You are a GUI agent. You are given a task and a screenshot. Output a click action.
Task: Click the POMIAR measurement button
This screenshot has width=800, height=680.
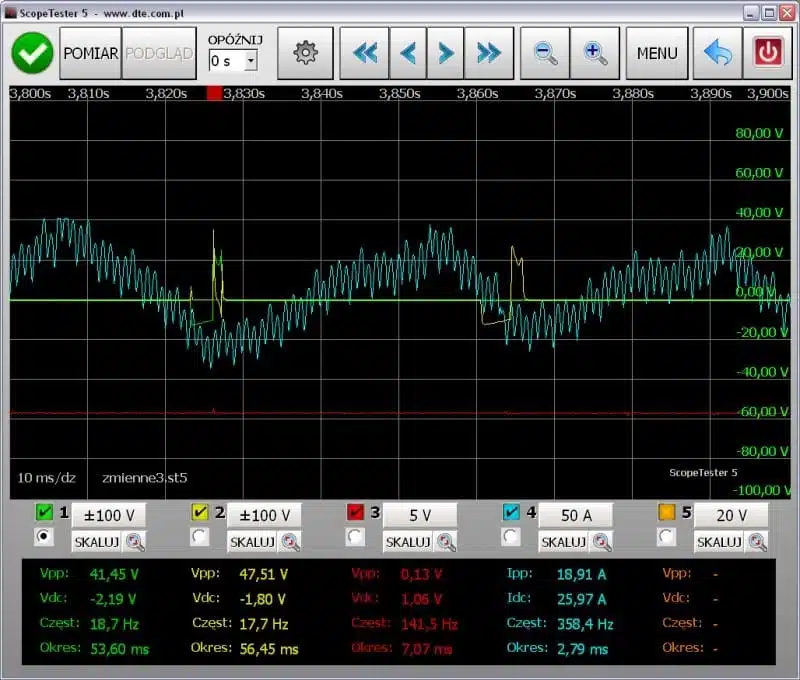91,54
